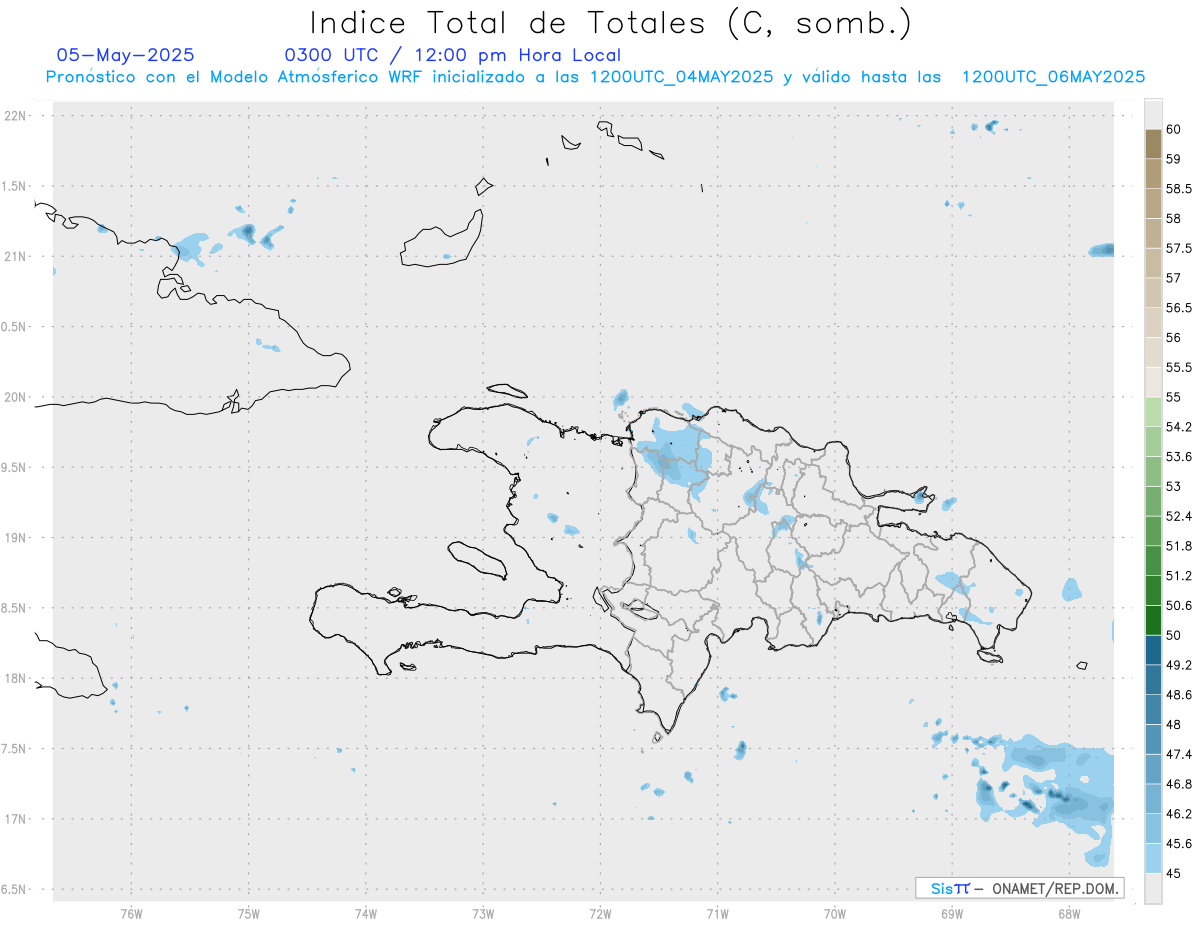This screenshot has height=927, width=1200.
Task: Click the "52.4" color scale label
Action: pyautogui.click(x=1179, y=516)
